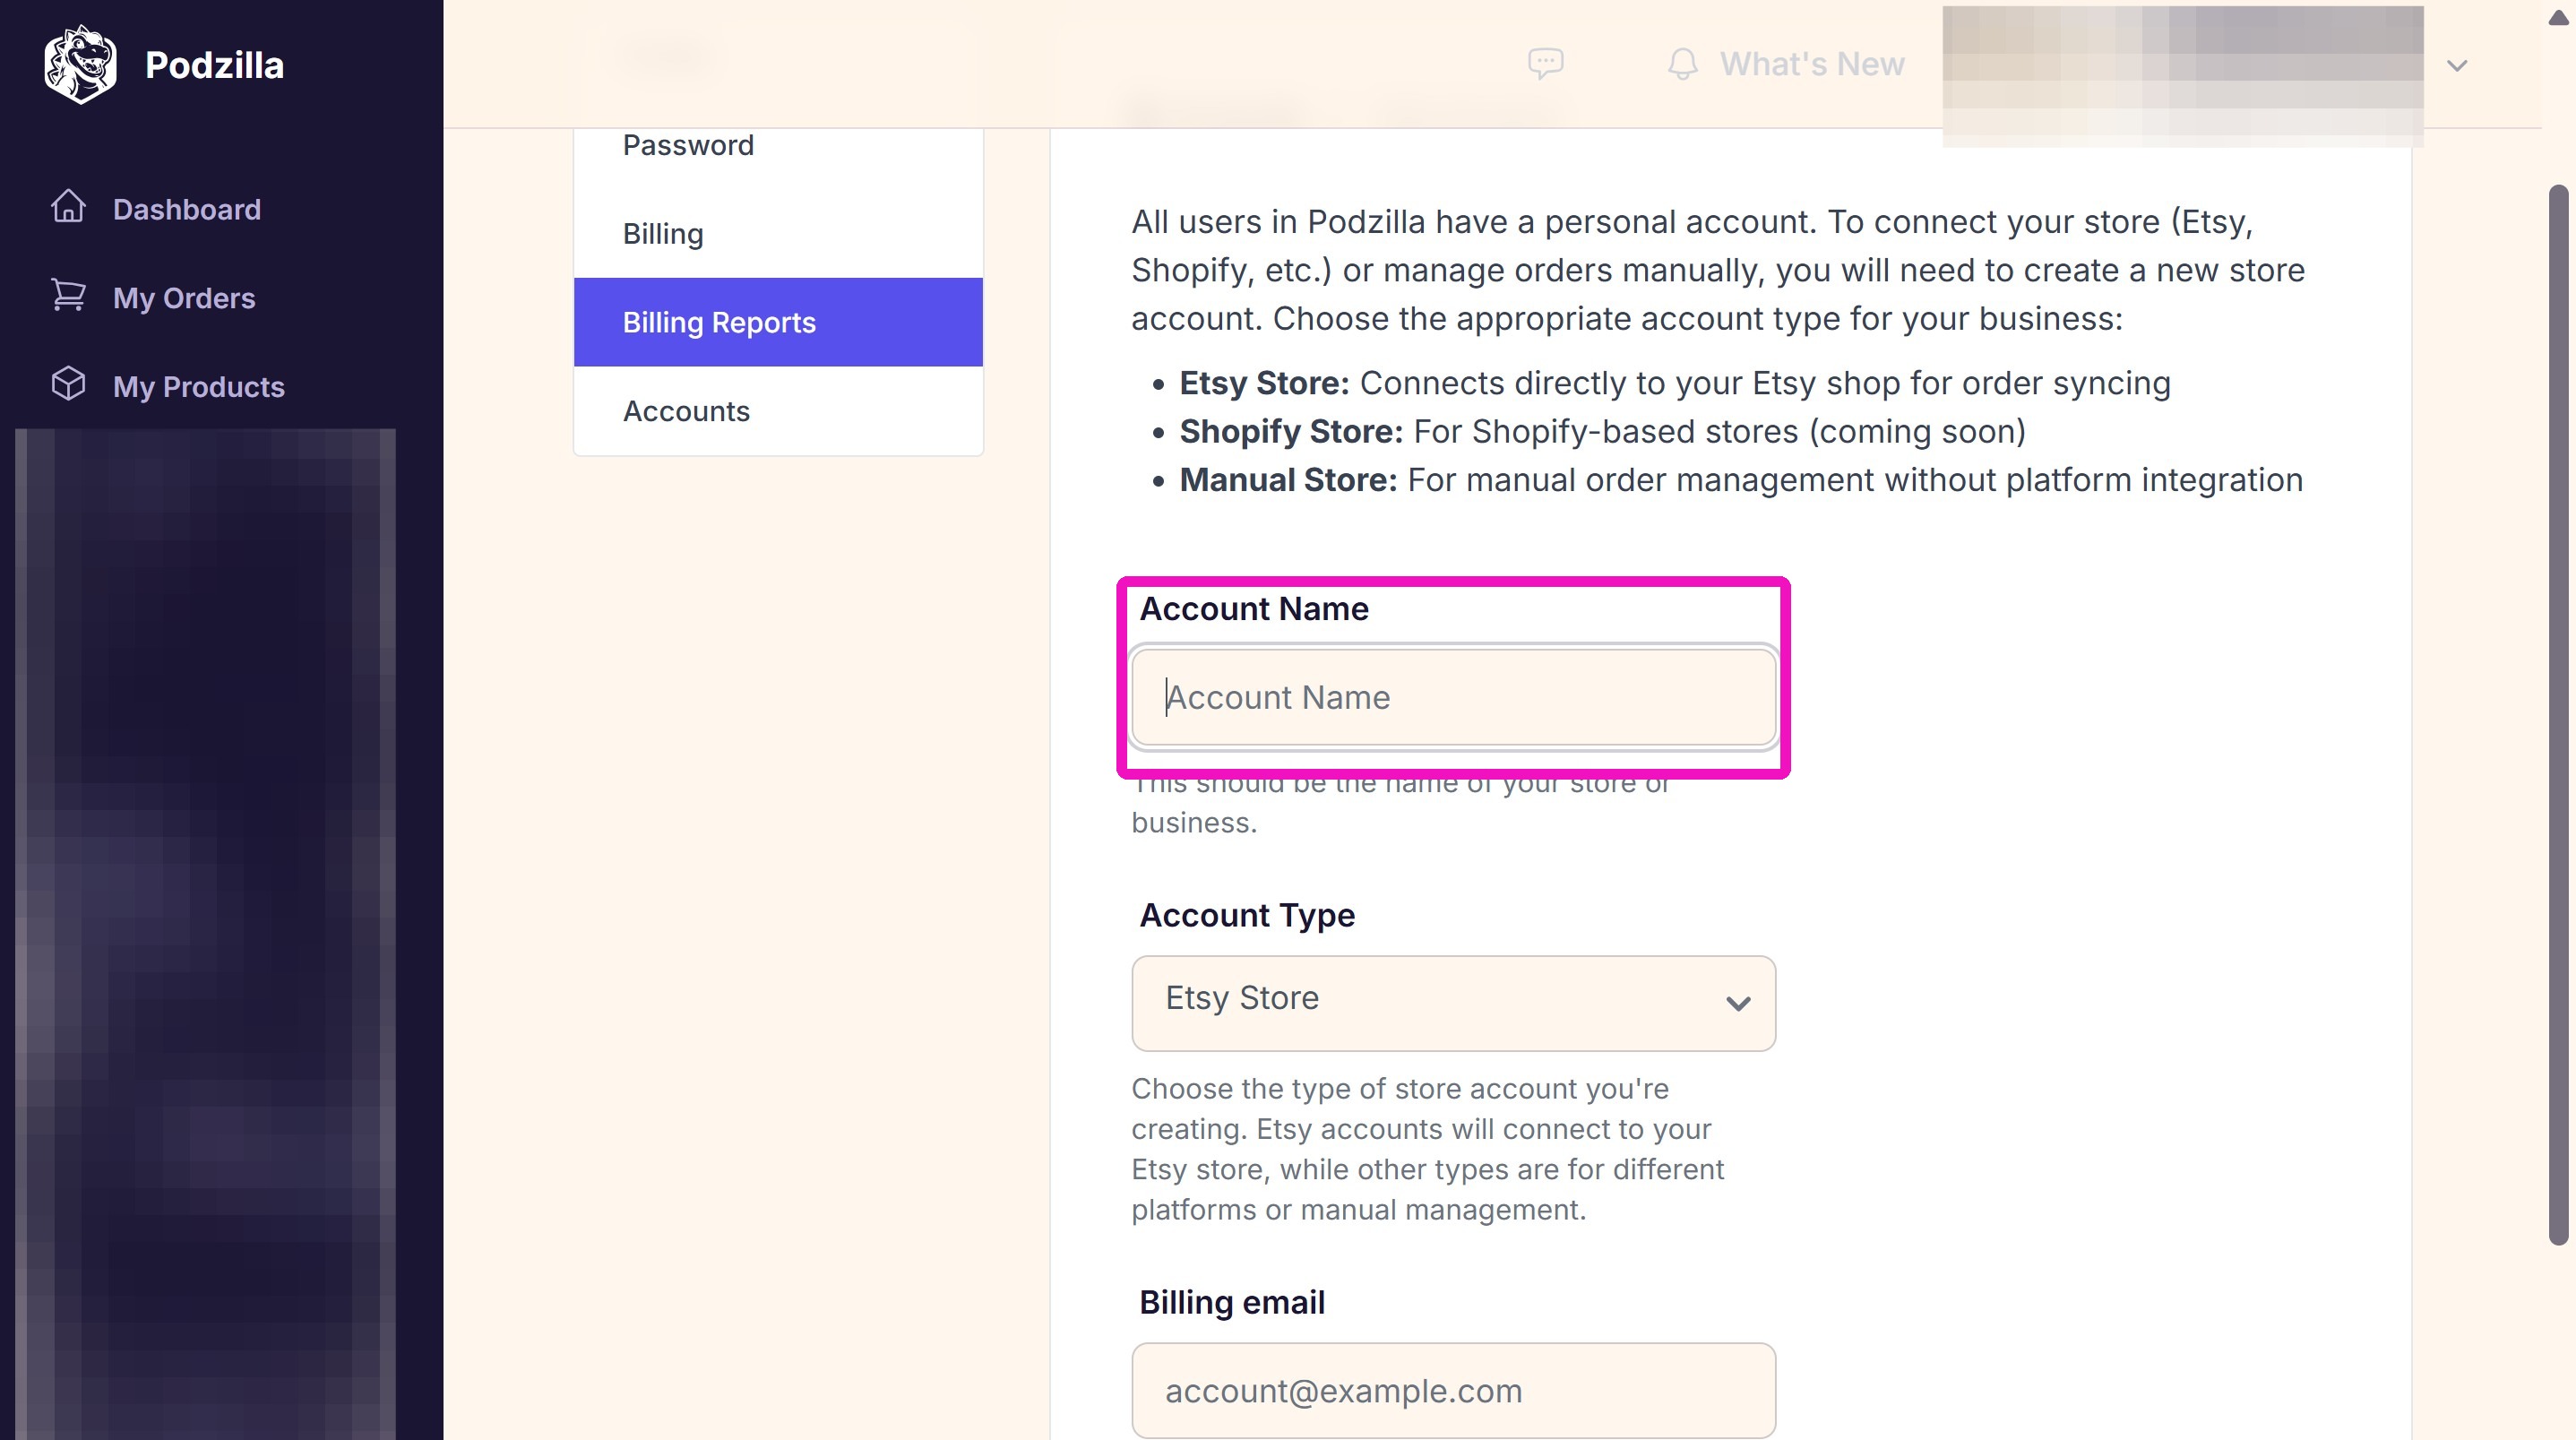Open the My Orders sidebar link
Image resolution: width=2576 pixels, height=1440 pixels.
coord(184,298)
